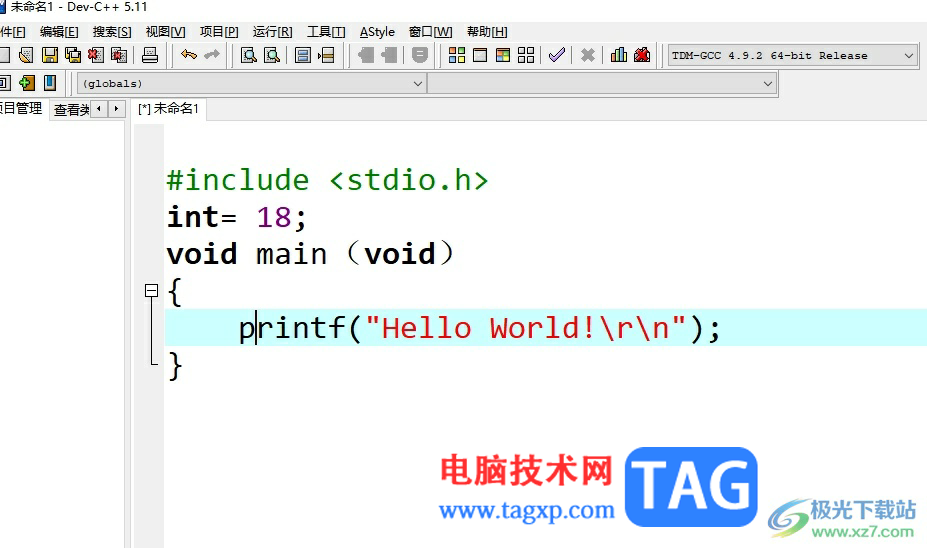Switch to the 项目管理 side tab
Screen dimensions: 927x548
tap(21, 108)
